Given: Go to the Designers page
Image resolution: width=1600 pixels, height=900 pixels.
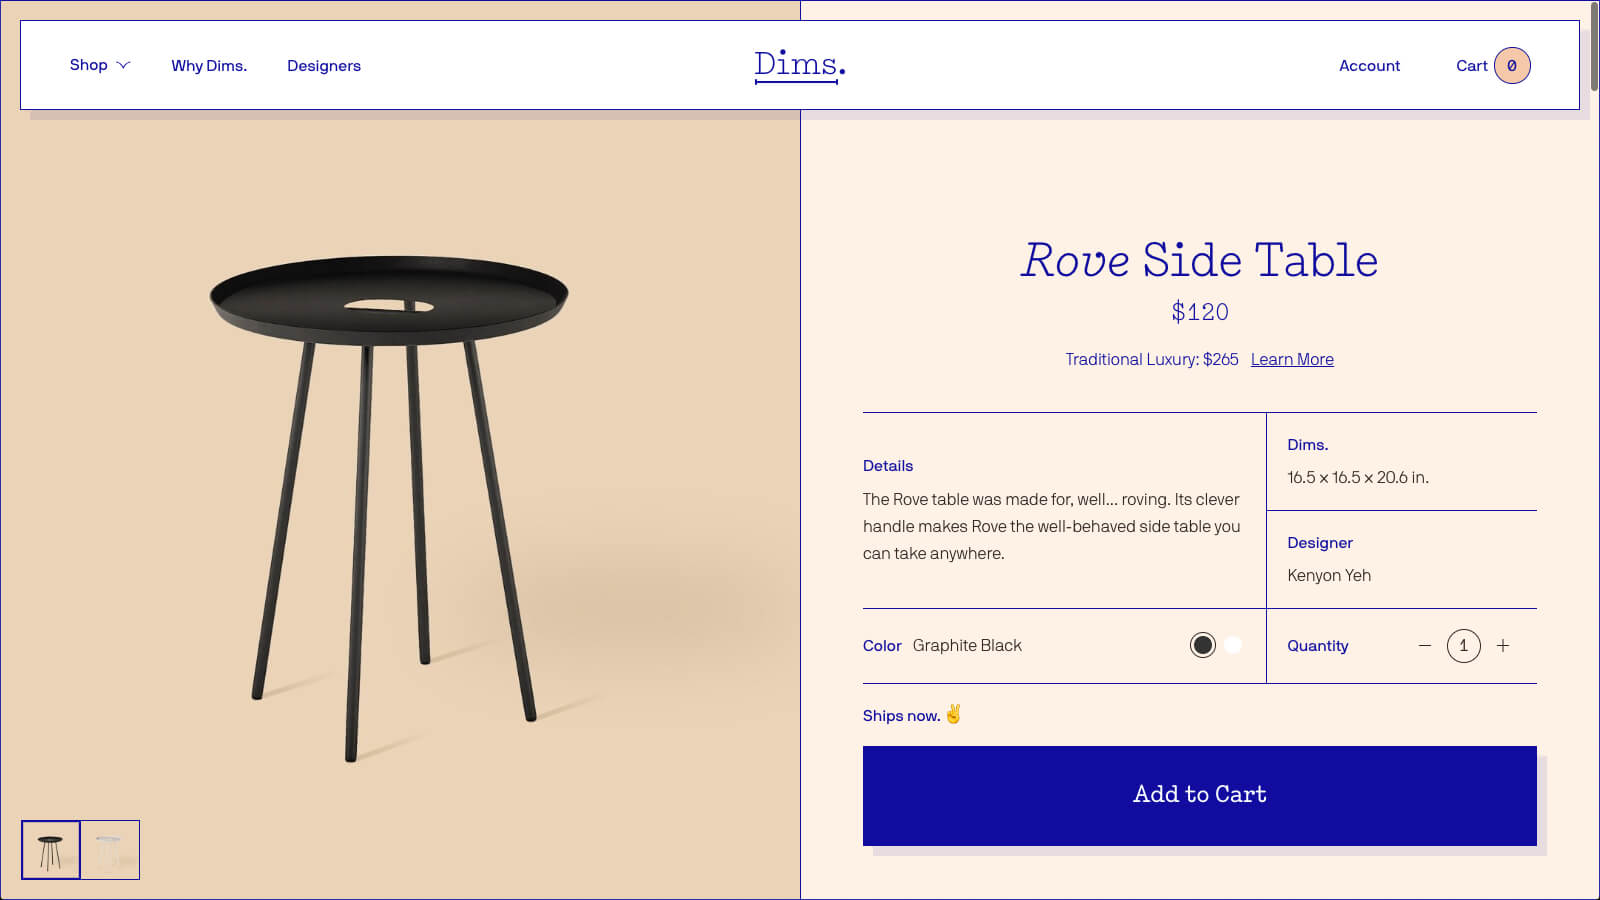Looking at the screenshot, I should [x=324, y=66].
